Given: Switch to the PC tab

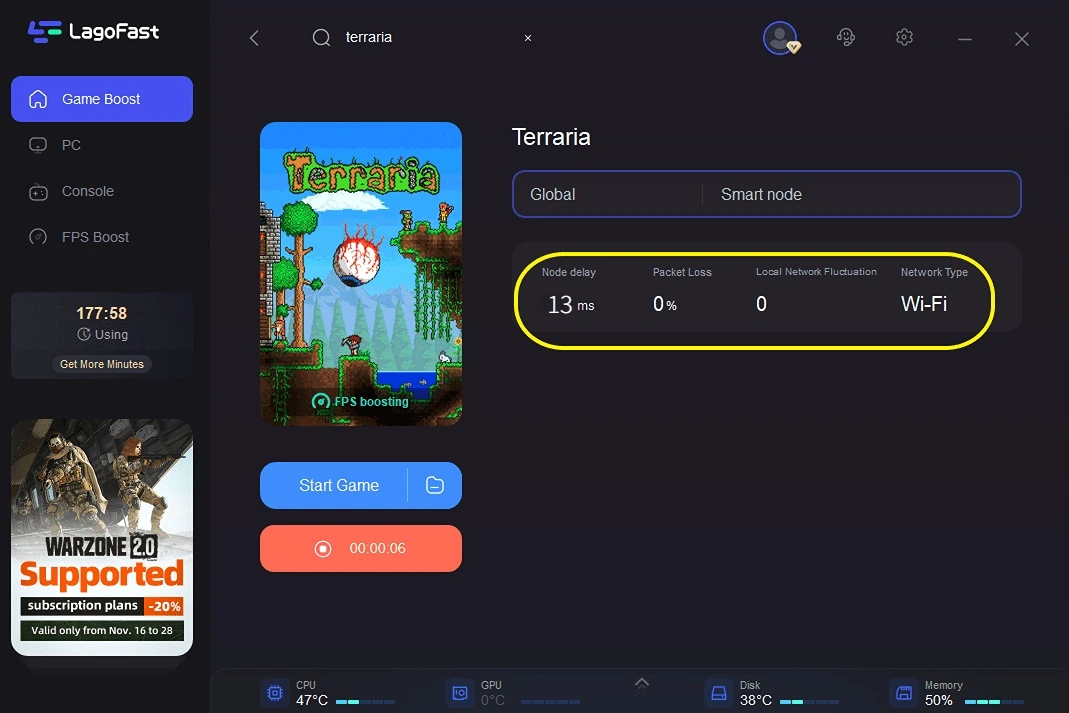Looking at the screenshot, I should pyautogui.click(x=102, y=145).
